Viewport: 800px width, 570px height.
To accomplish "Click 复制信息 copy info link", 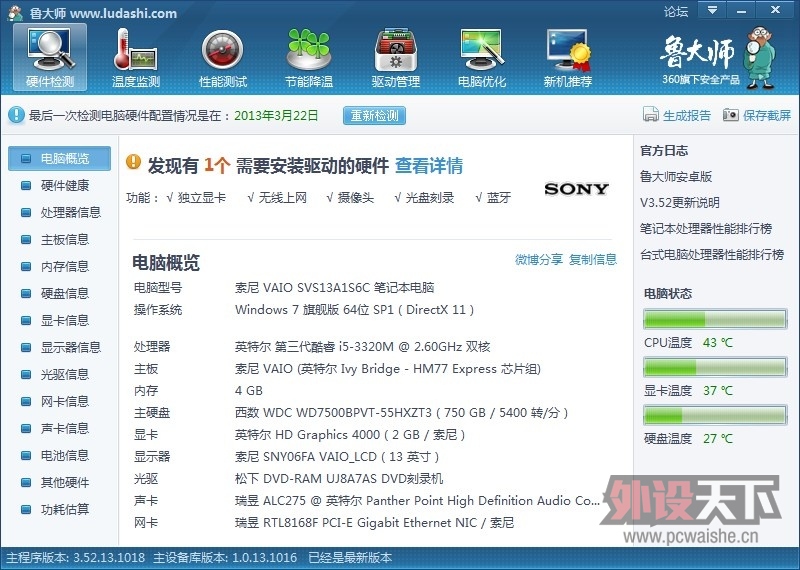I will point(593,259).
